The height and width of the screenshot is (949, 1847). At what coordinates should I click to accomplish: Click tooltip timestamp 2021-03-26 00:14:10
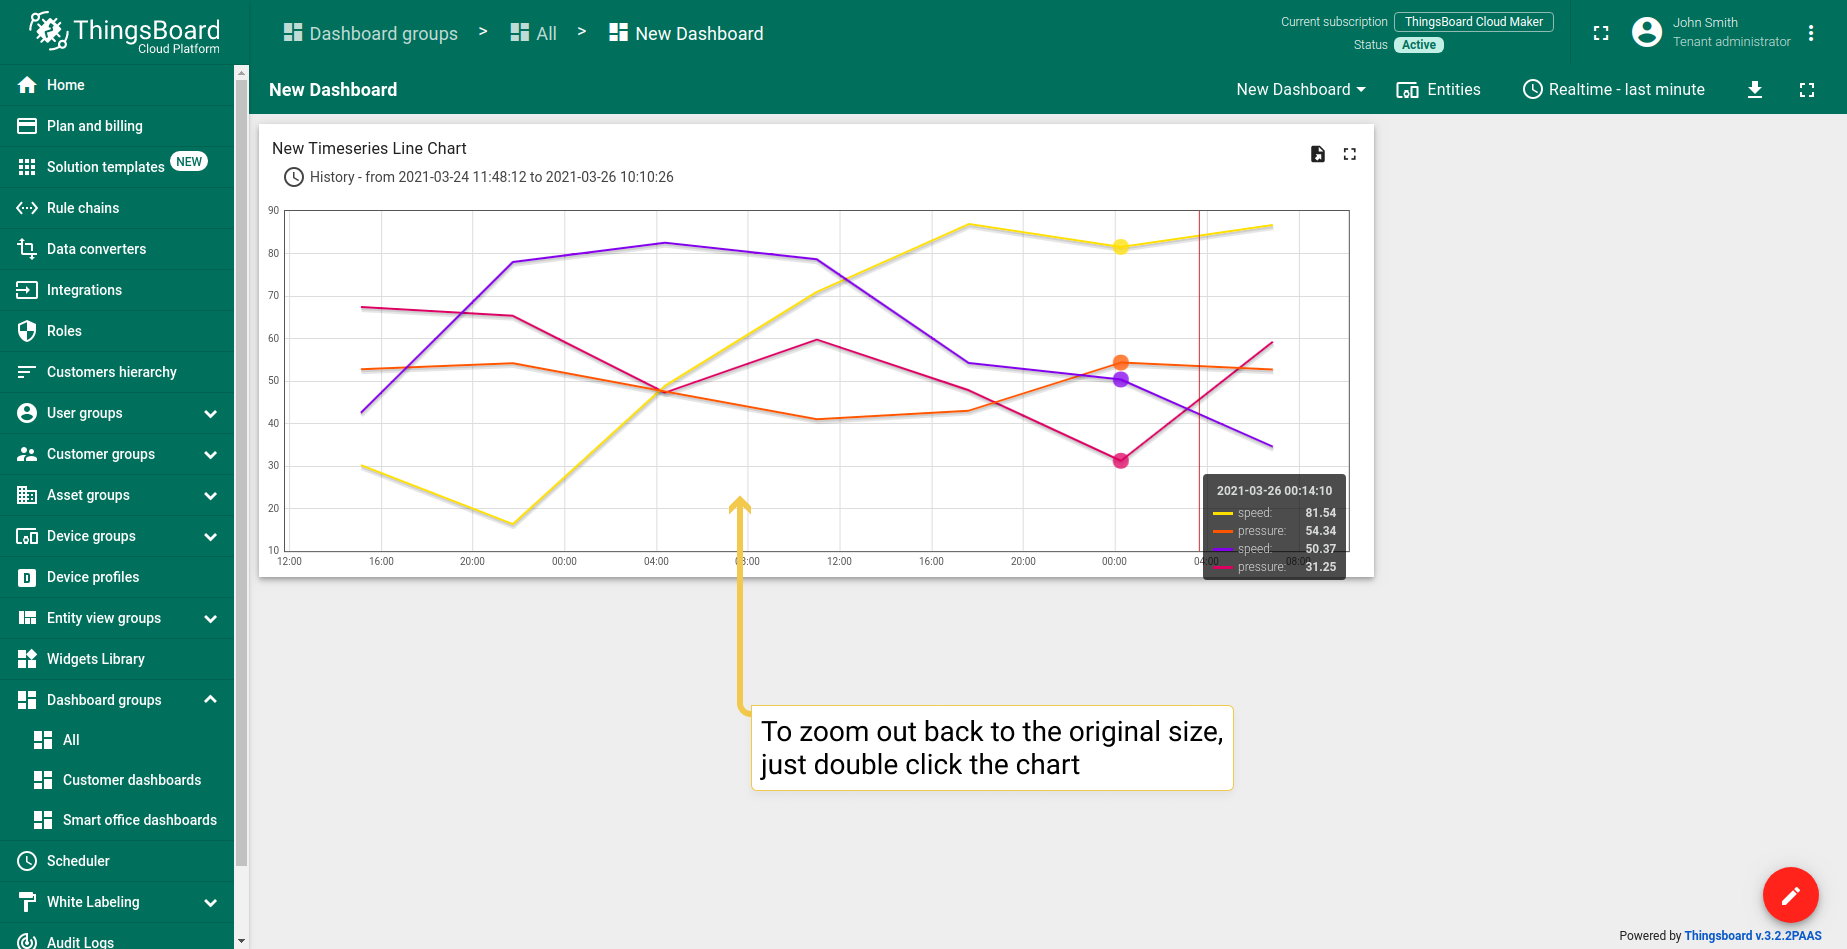(1274, 491)
